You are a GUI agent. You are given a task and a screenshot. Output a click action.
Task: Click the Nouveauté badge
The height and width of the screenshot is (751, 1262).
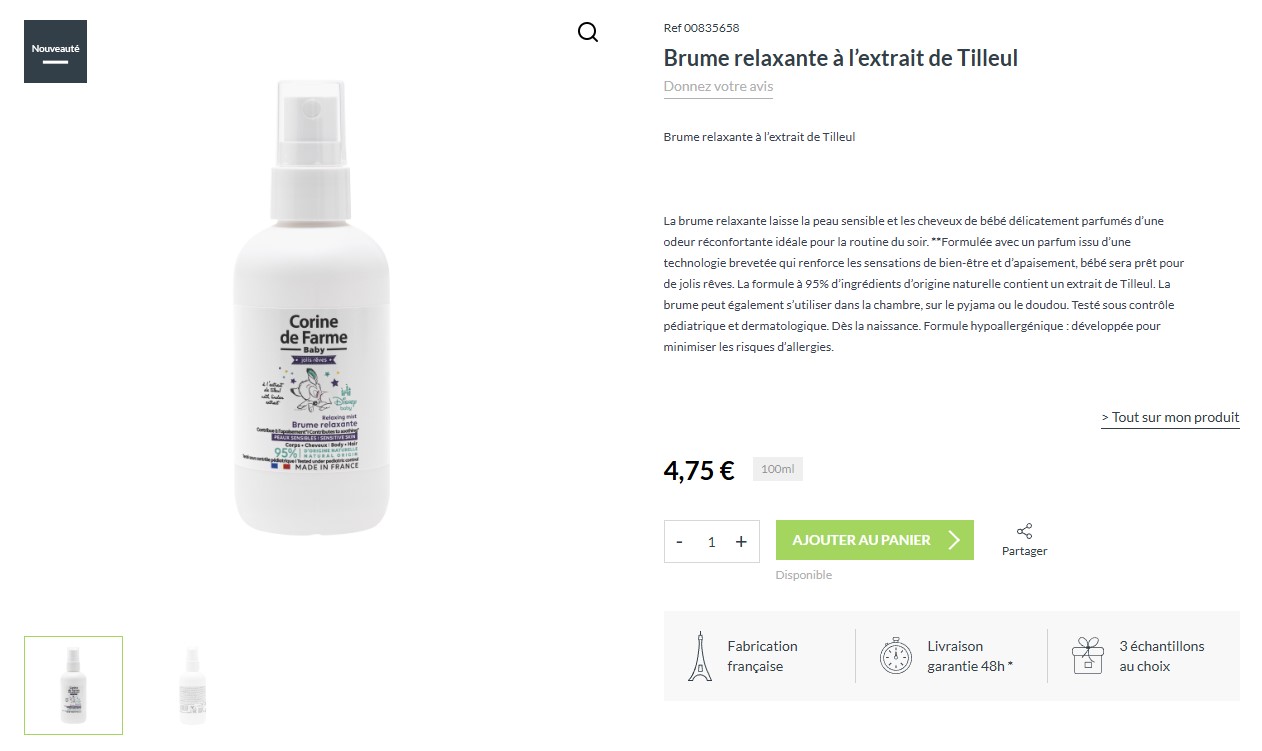(x=55, y=51)
